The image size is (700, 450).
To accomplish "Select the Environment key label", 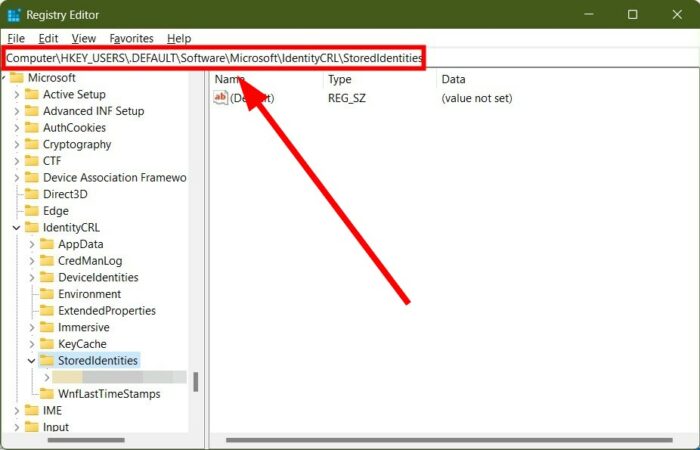I will [x=89, y=294].
